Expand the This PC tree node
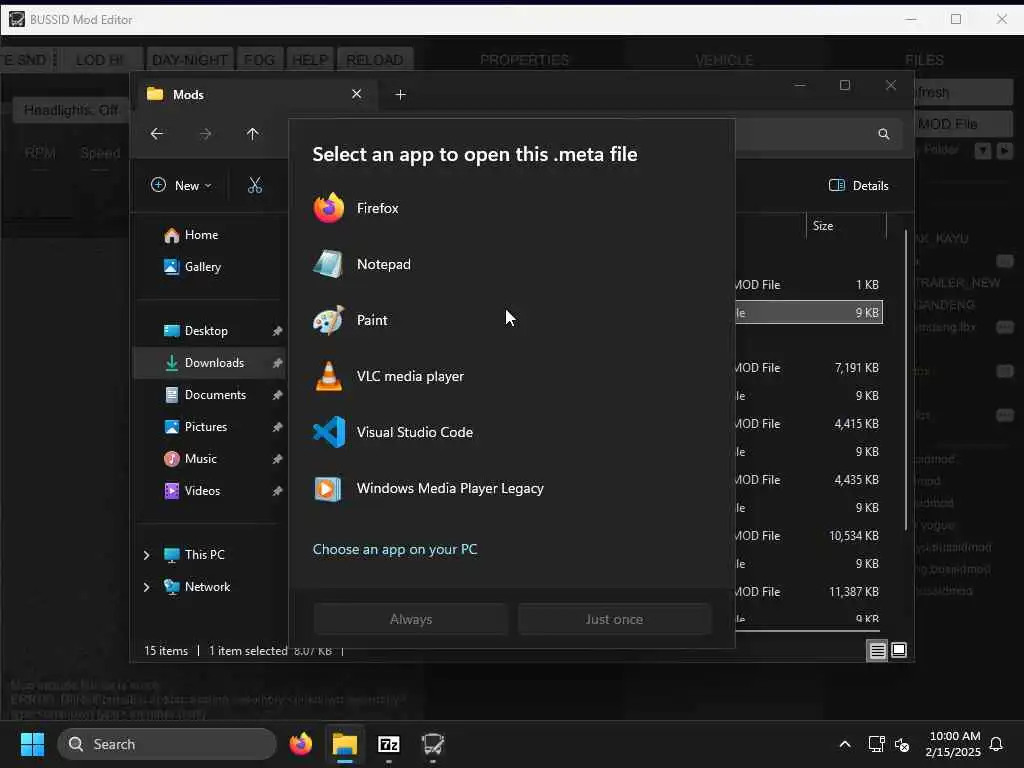 click(146, 555)
